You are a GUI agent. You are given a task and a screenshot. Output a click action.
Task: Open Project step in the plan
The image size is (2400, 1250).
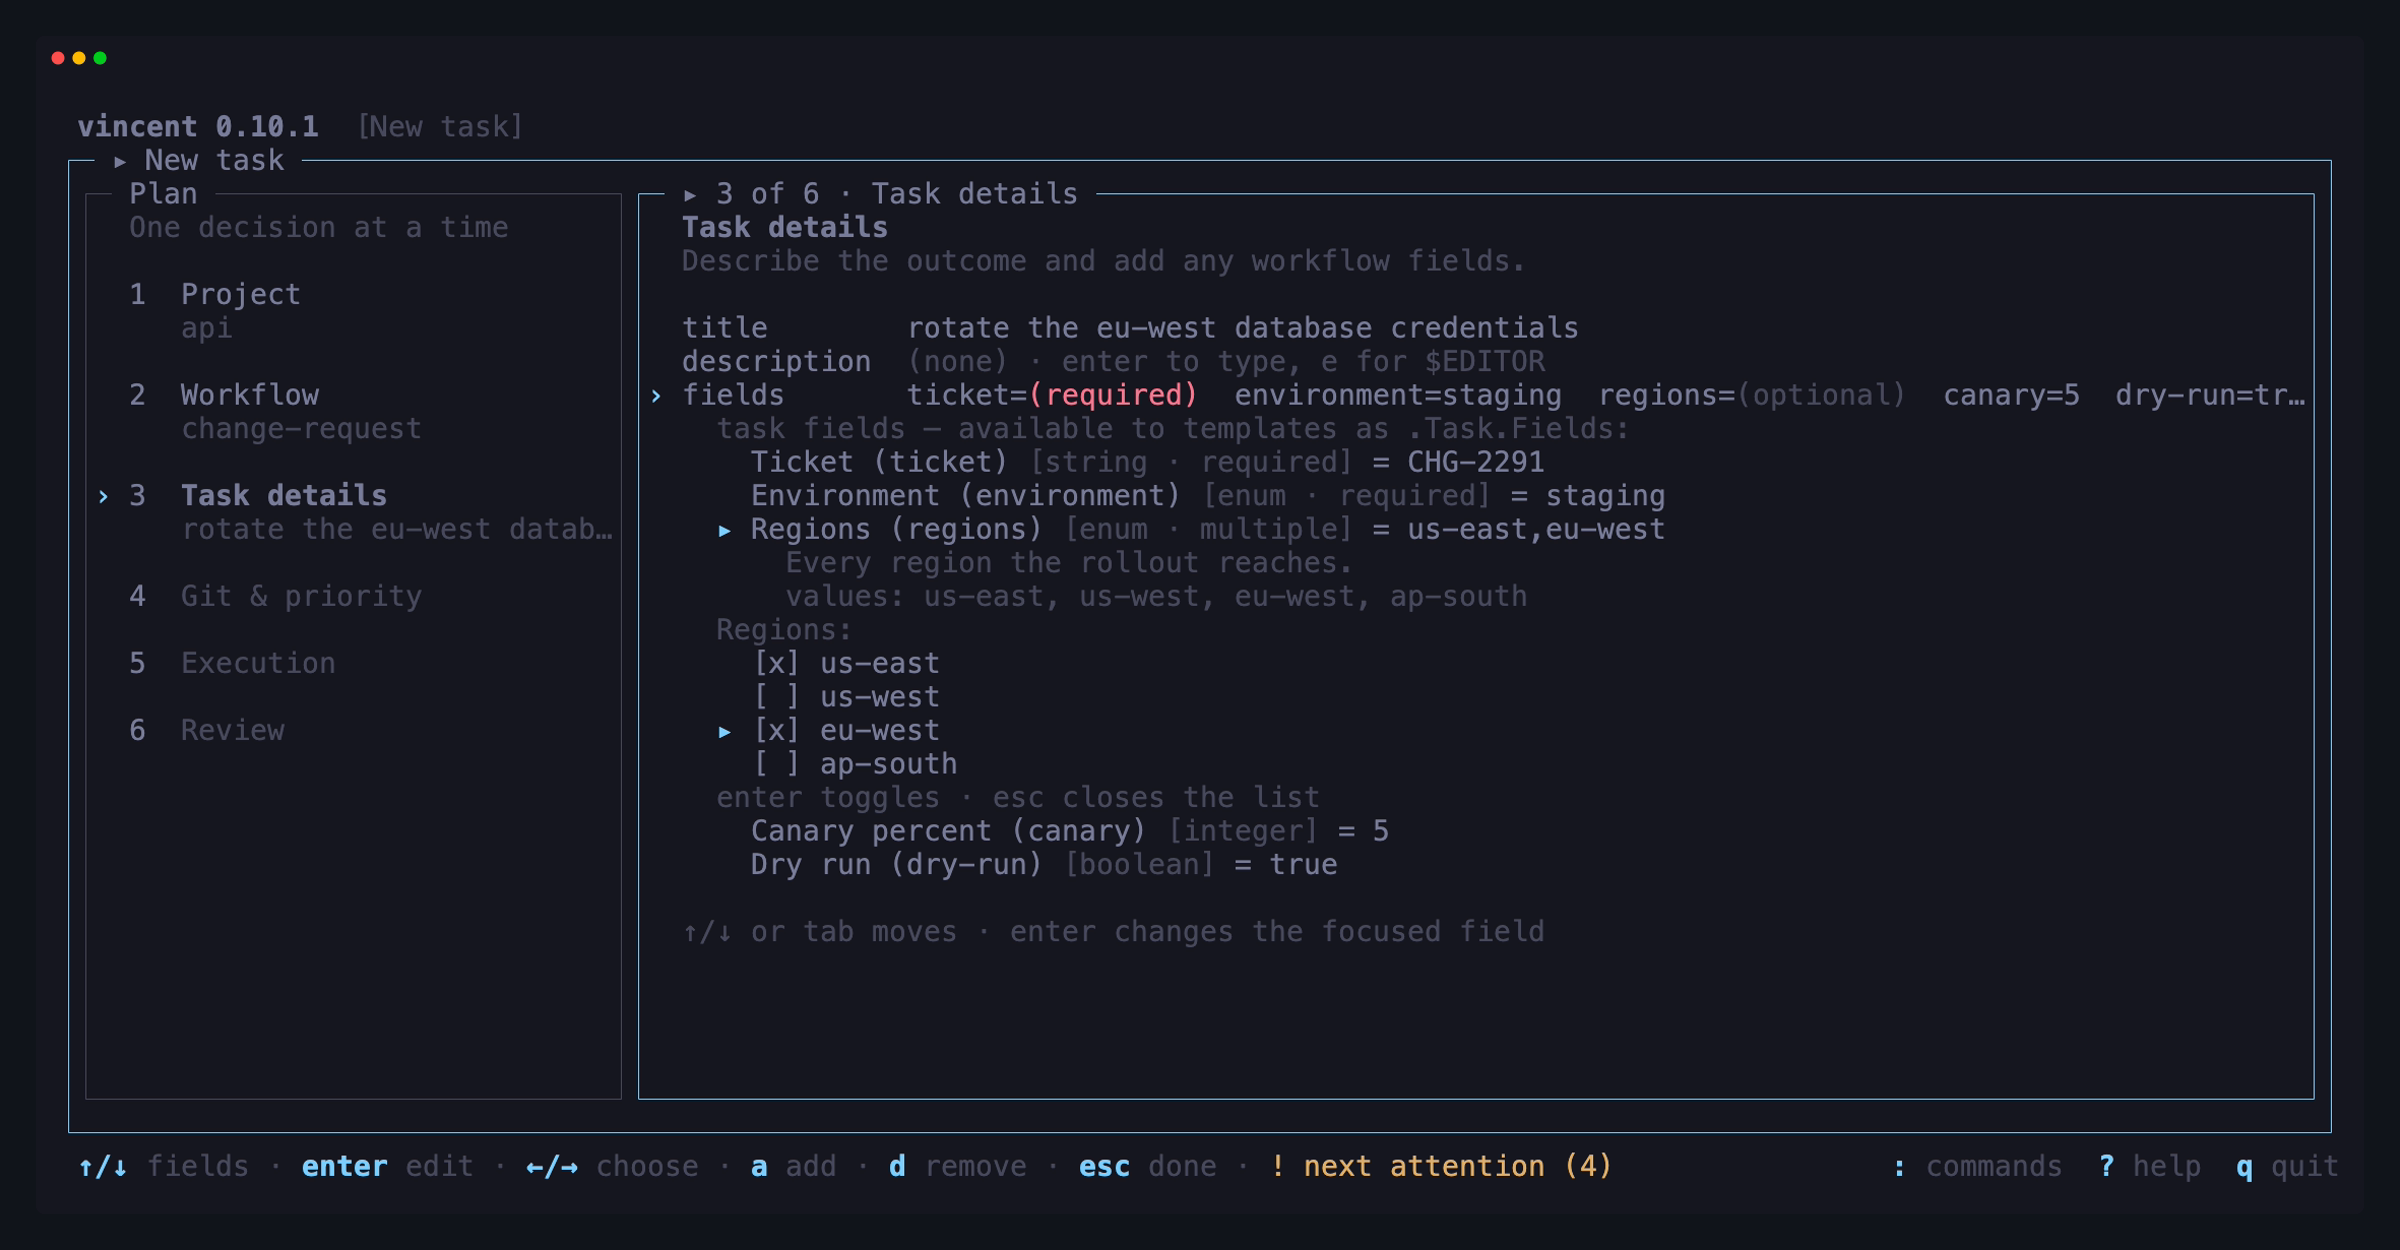click(x=240, y=294)
